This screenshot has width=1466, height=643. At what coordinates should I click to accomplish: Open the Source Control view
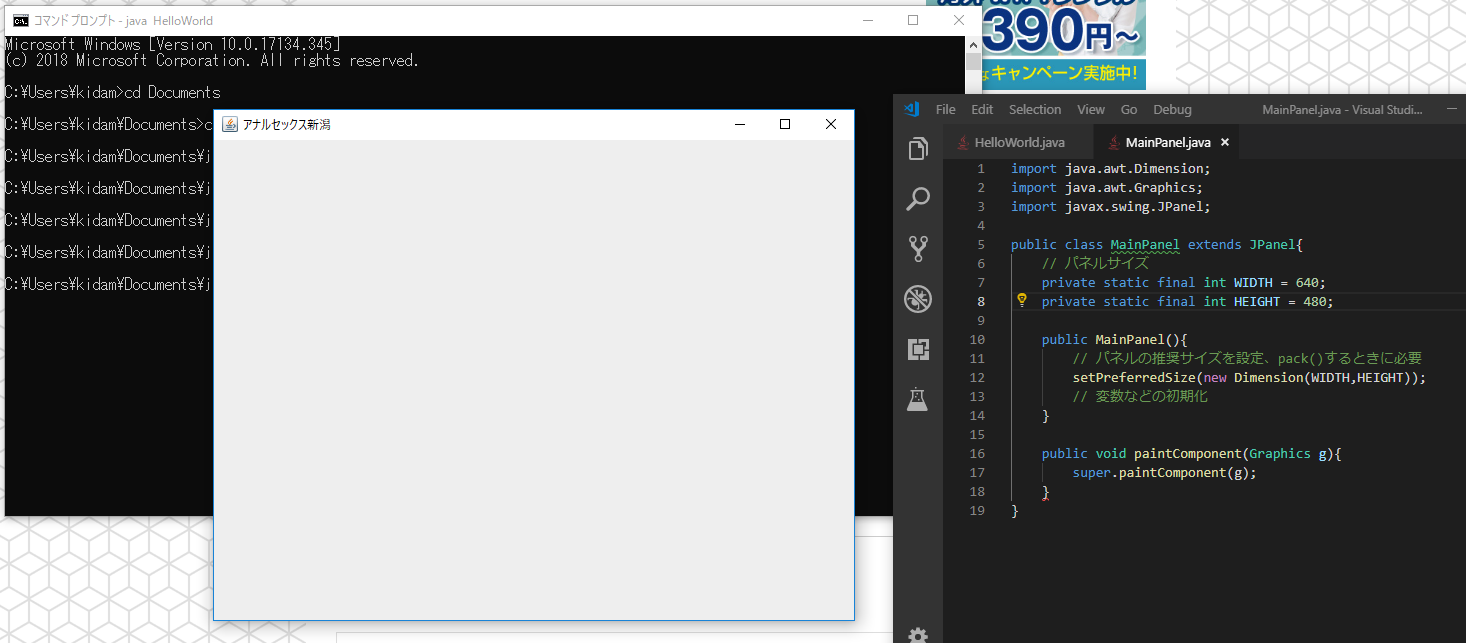tap(917, 248)
